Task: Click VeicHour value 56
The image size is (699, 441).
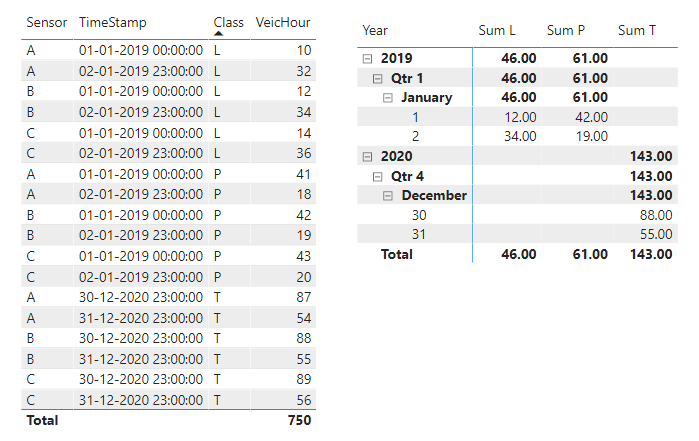Action: click(x=304, y=400)
